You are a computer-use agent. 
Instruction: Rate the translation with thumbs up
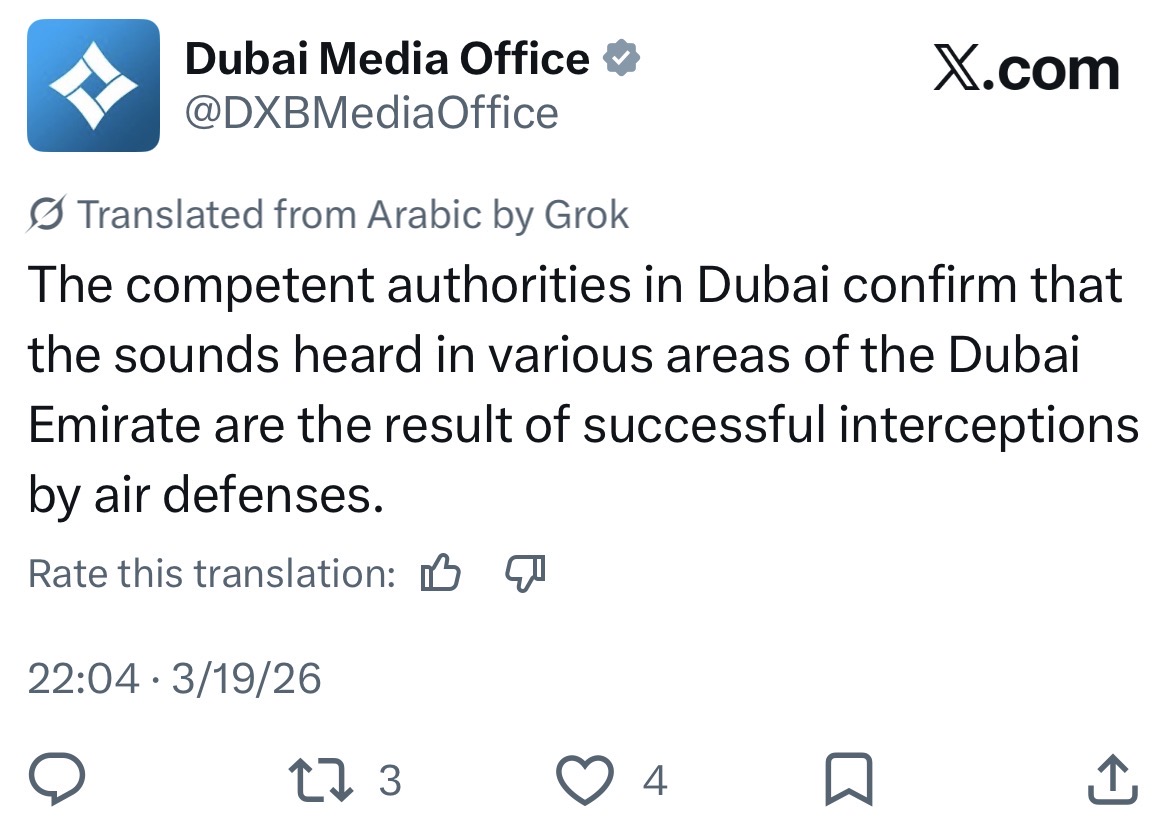(x=440, y=573)
